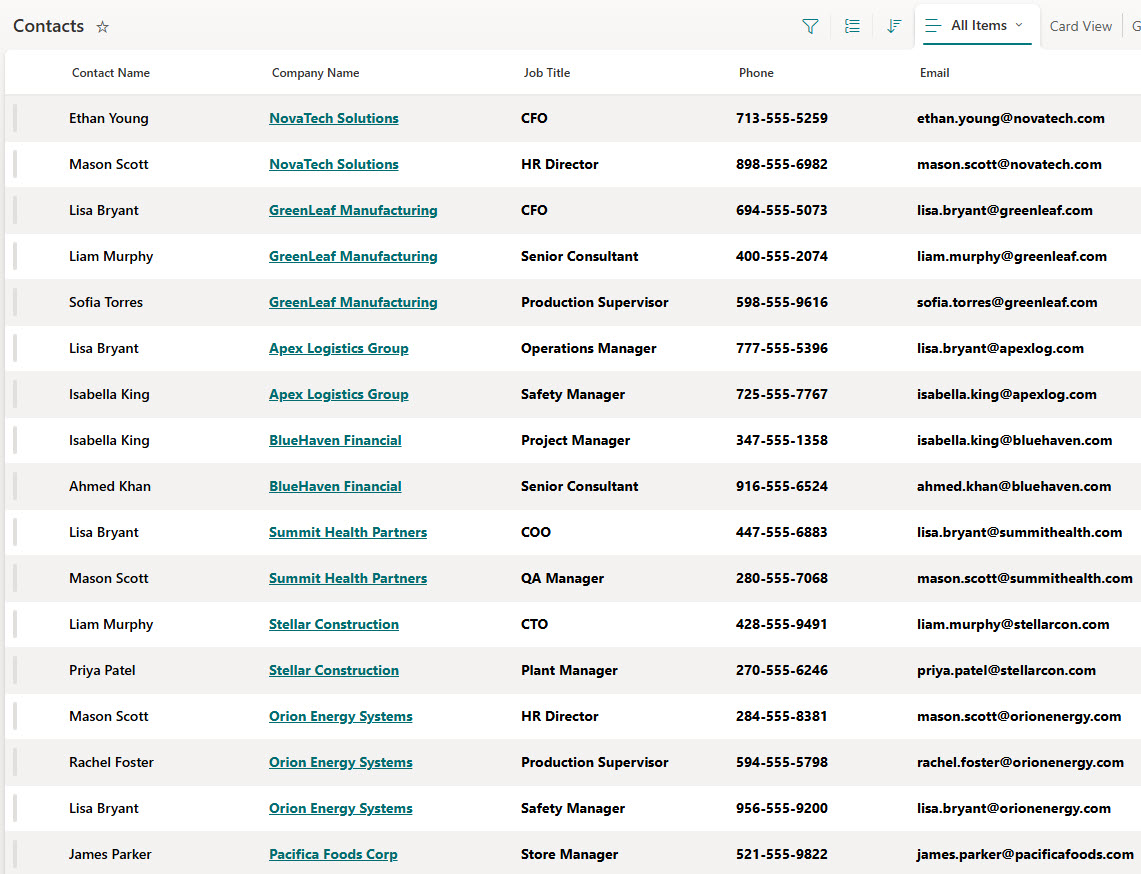
Task: Click the Phone column header
Action: click(756, 73)
